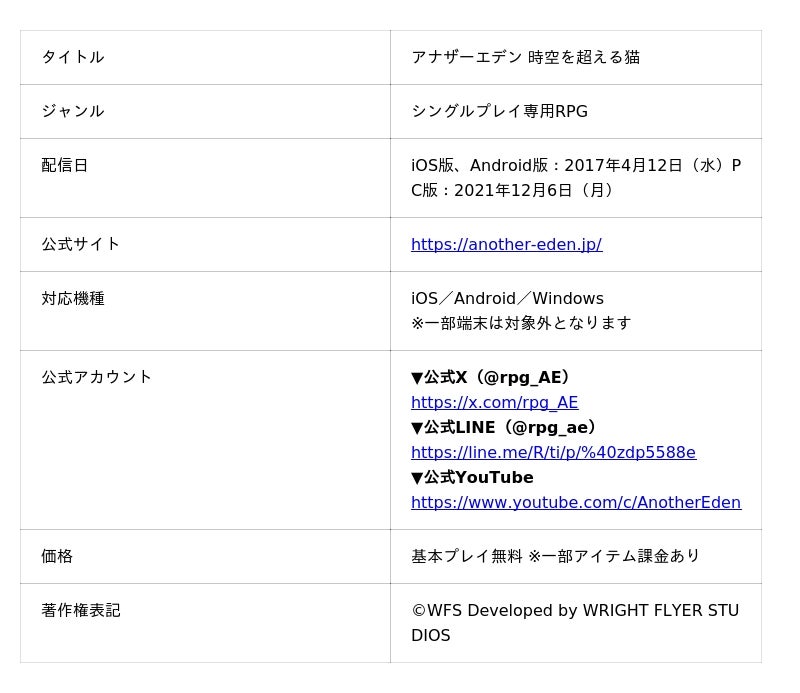Viewport: 800px width, 693px height.
Task: Click the 公式アカウント row label
Action: click(x=97, y=377)
